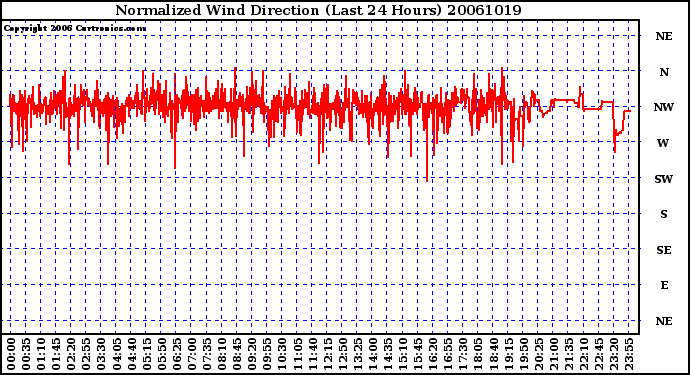Click the '01:45' time axis label
The image size is (690, 375).
(56, 354)
